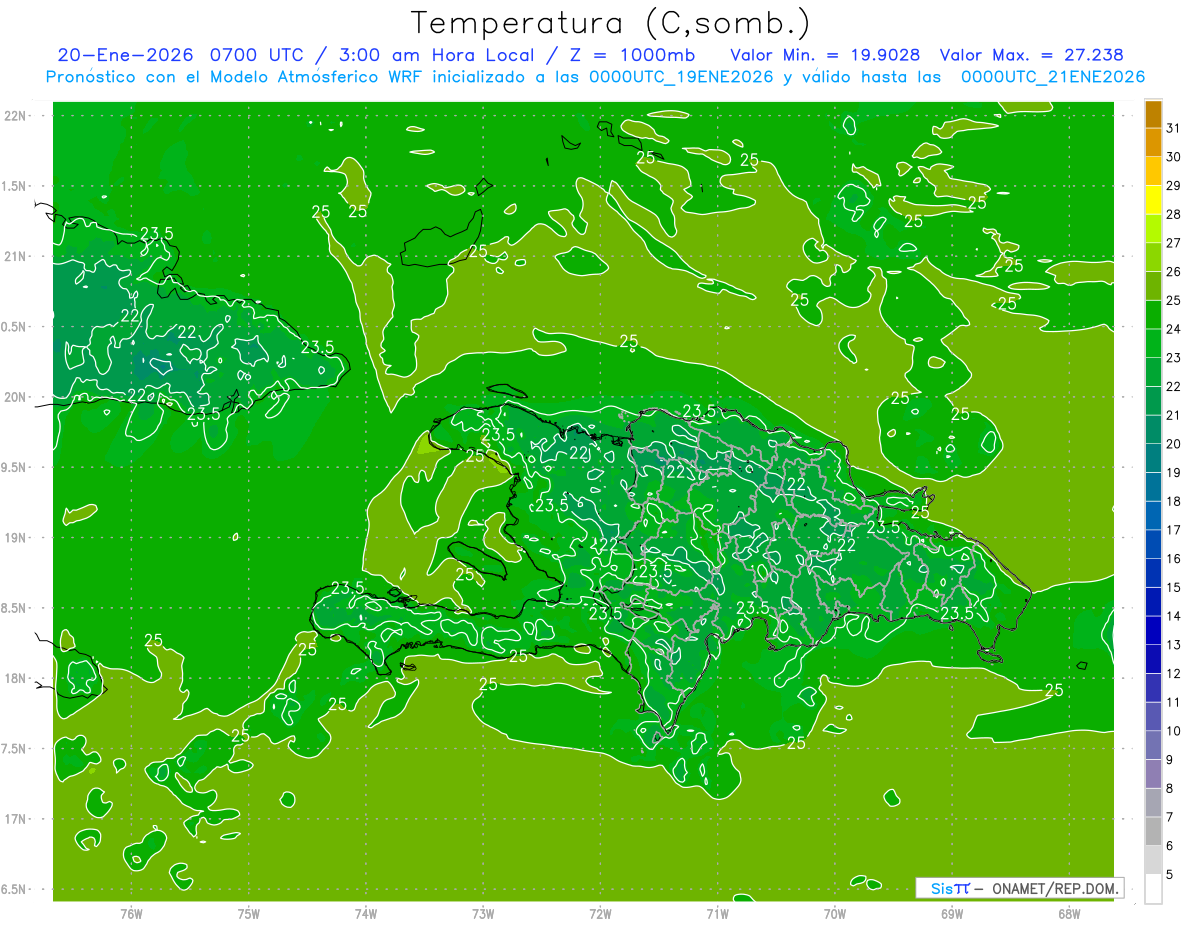Click the "69W" longitude axis label
This screenshot has width=1200, height=927.
pos(952,913)
